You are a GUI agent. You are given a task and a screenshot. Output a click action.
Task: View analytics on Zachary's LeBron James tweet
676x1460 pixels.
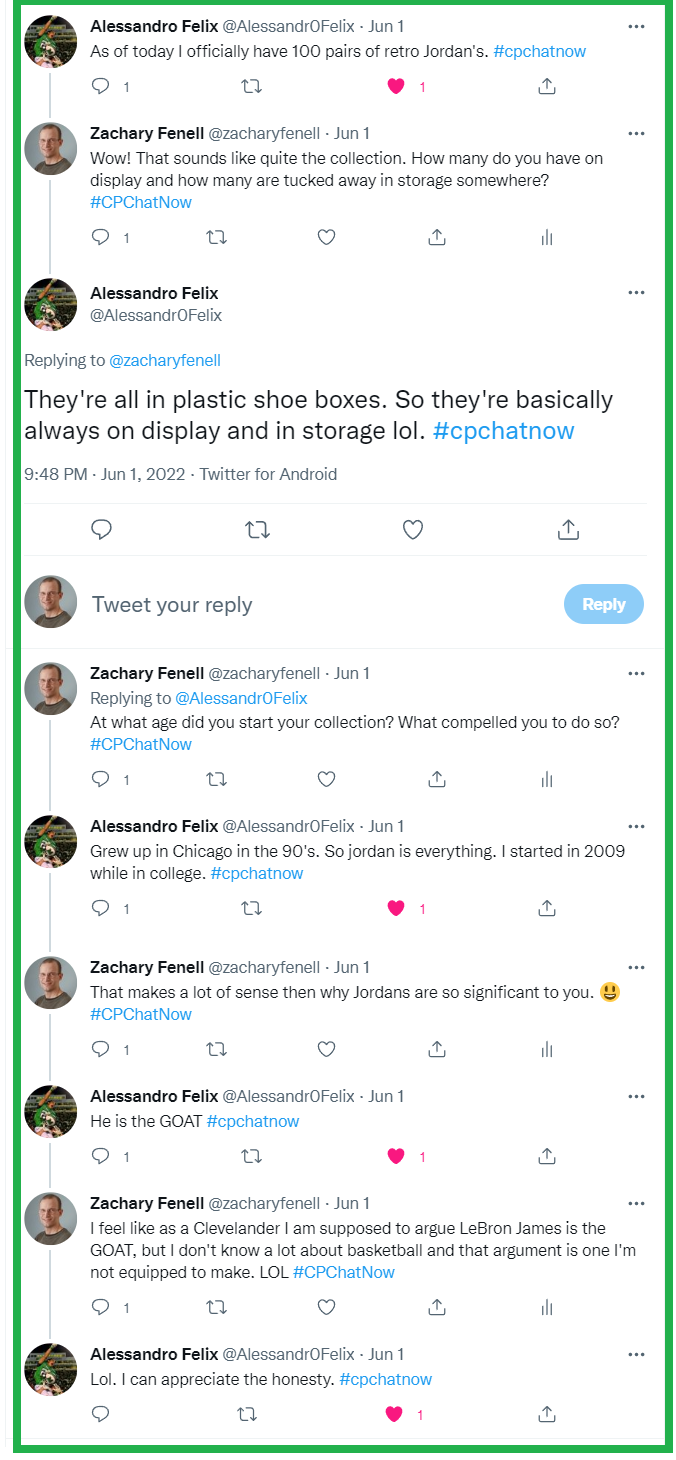(546, 1307)
